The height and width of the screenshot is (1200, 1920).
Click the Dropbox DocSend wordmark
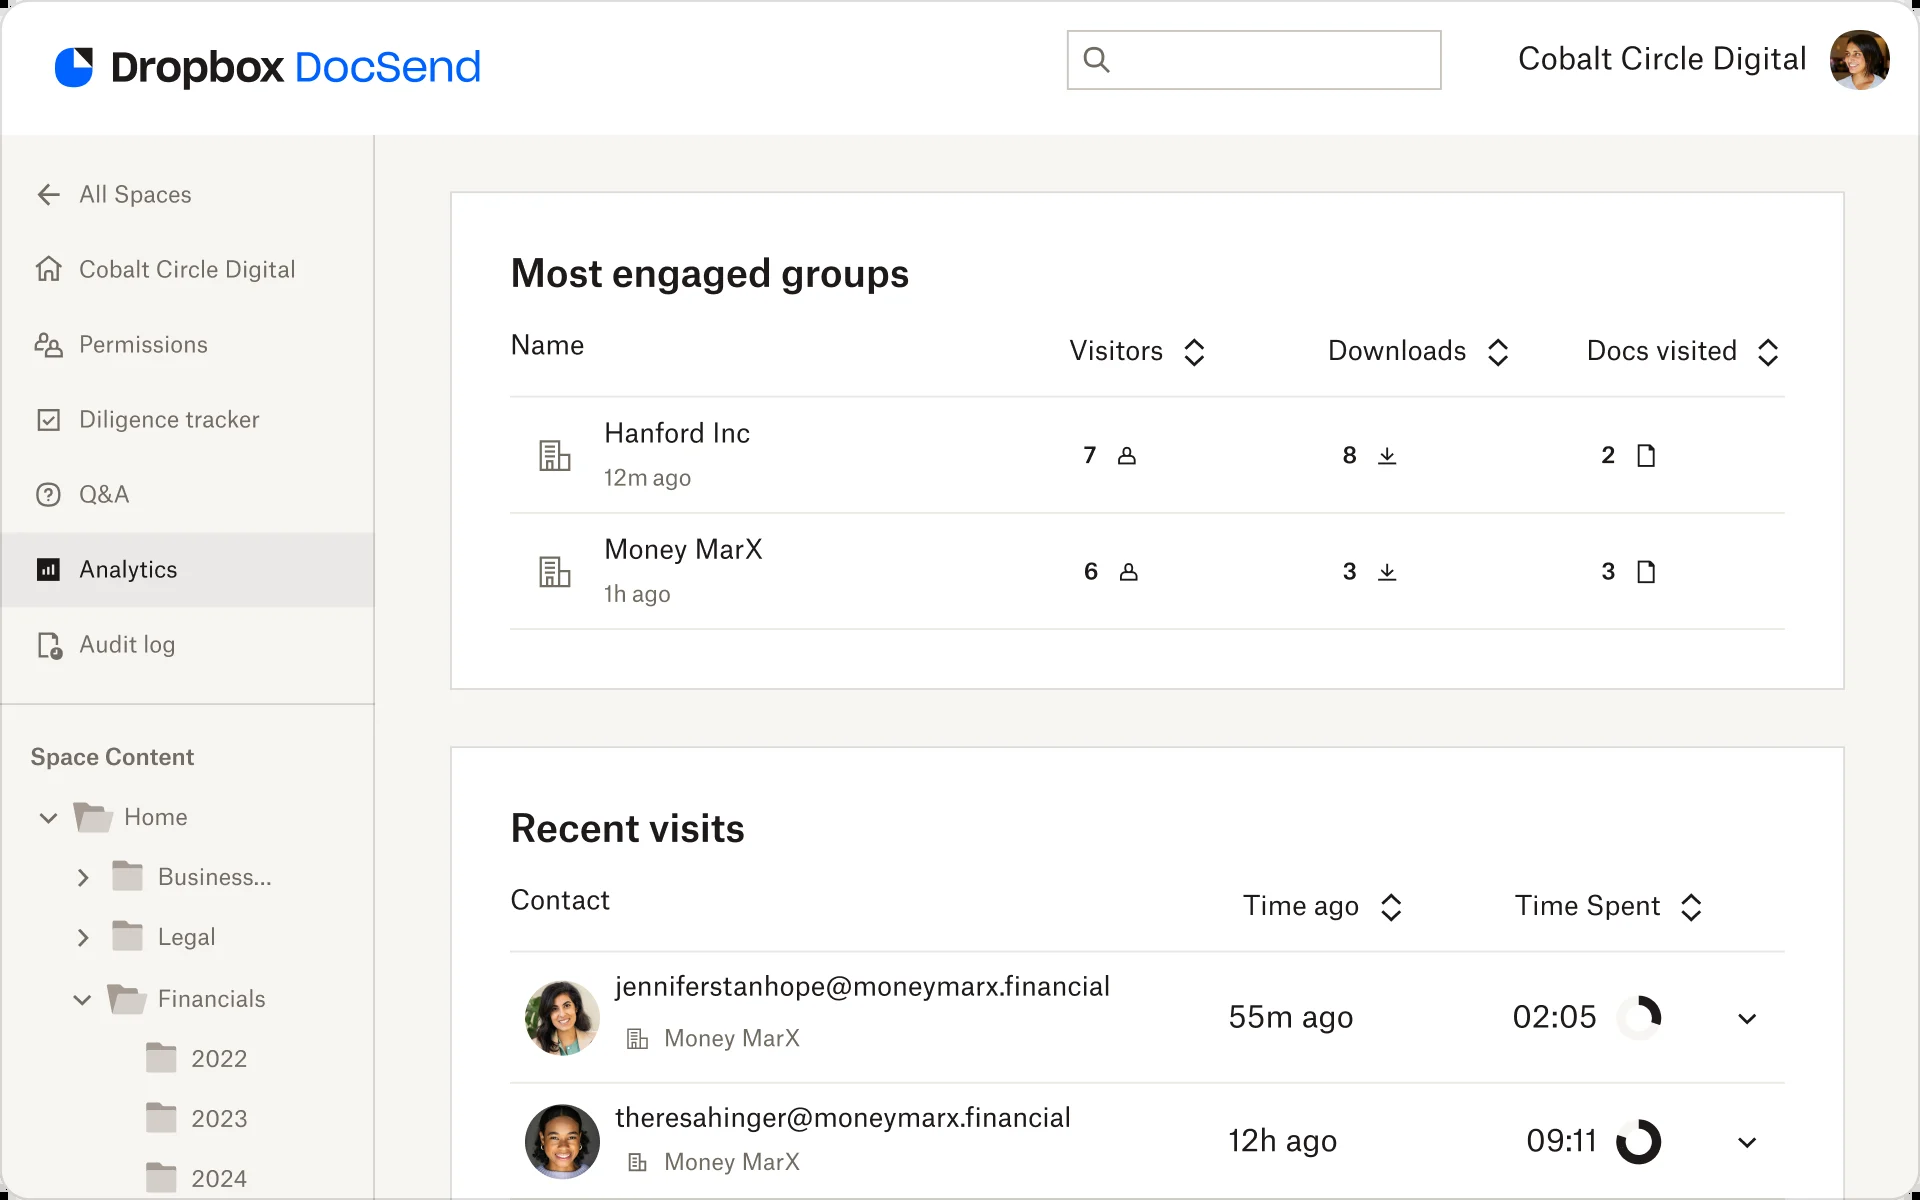[x=296, y=67]
